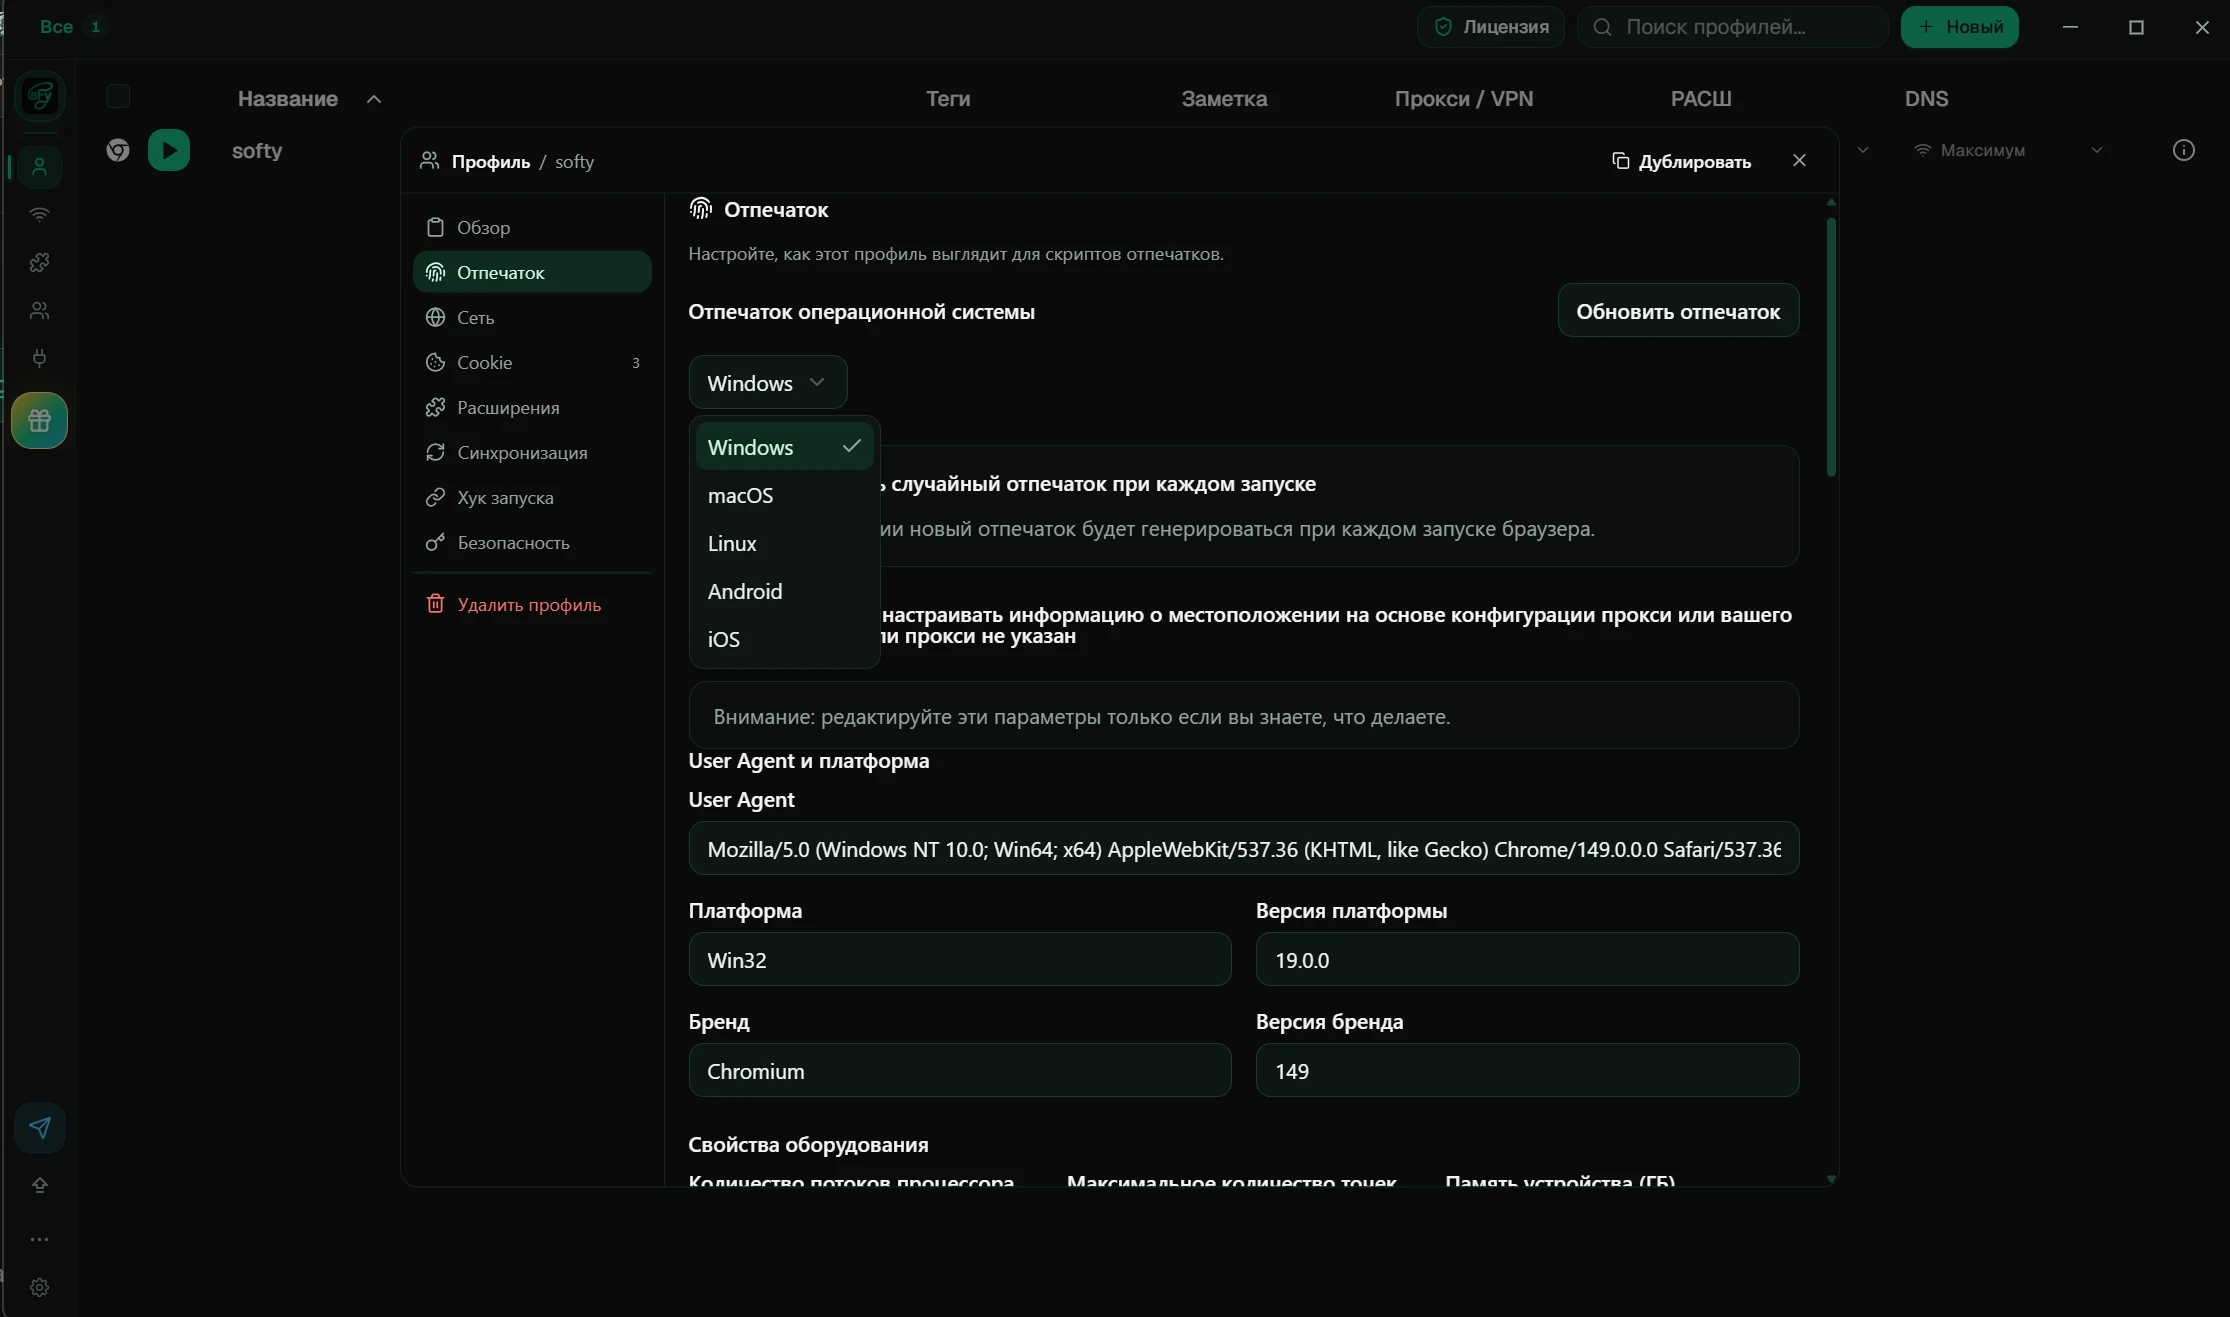Viewport: 2230px width, 1317px height.
Task: Expand the Максимум DNS dropdown
Action: pyautogui.click(x=2097, y=150)
